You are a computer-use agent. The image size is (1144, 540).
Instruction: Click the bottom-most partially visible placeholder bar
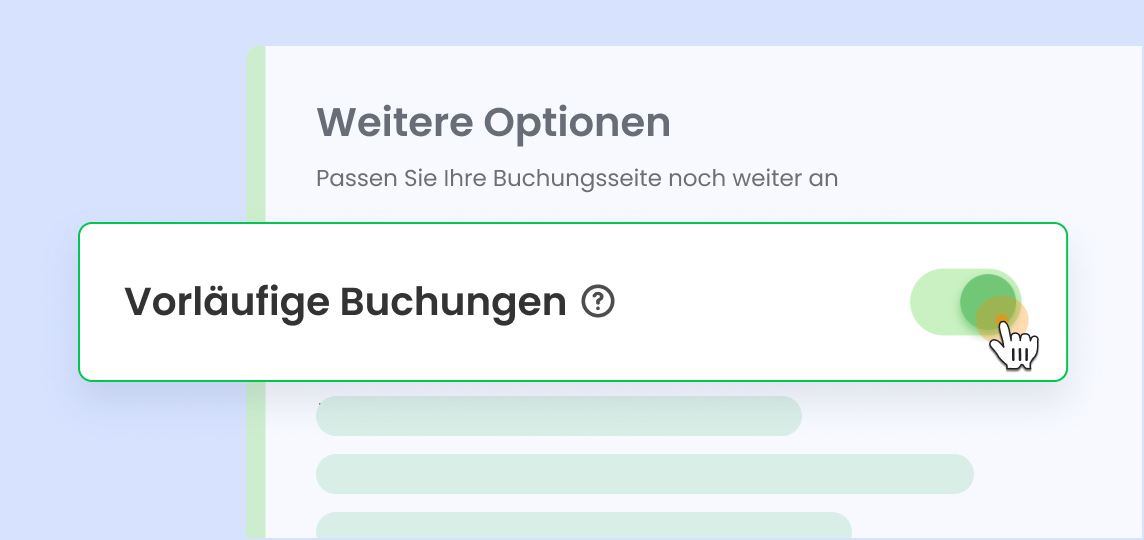[x=583, y=525]
